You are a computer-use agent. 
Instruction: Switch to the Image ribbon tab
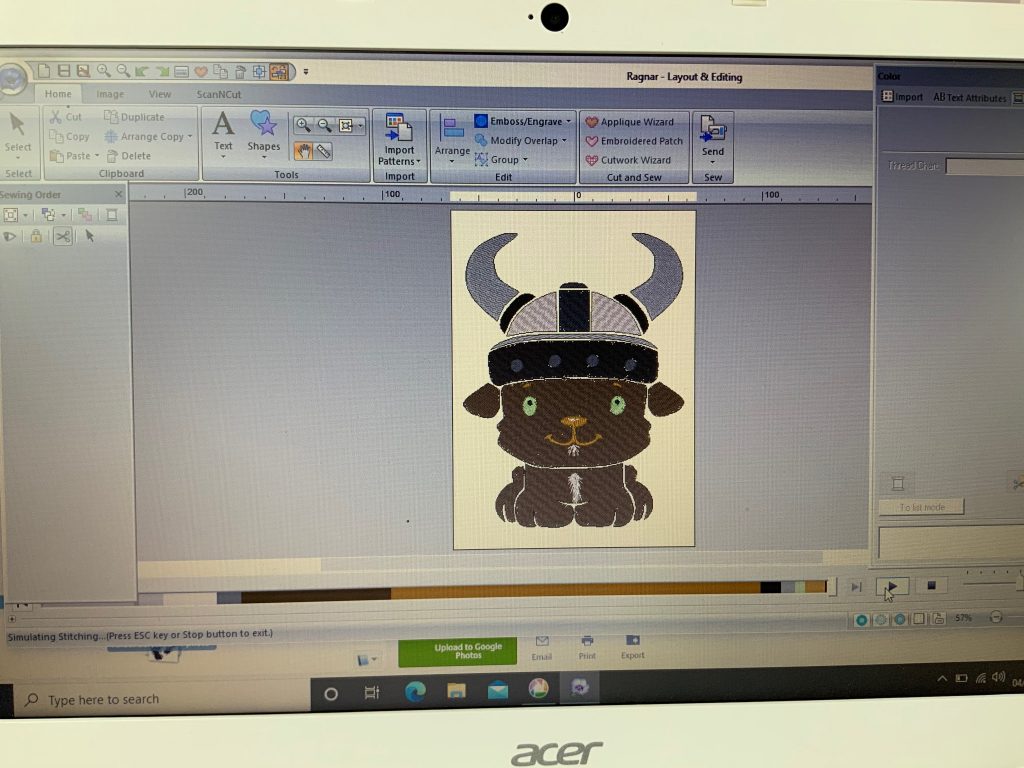tap(110, 94)
